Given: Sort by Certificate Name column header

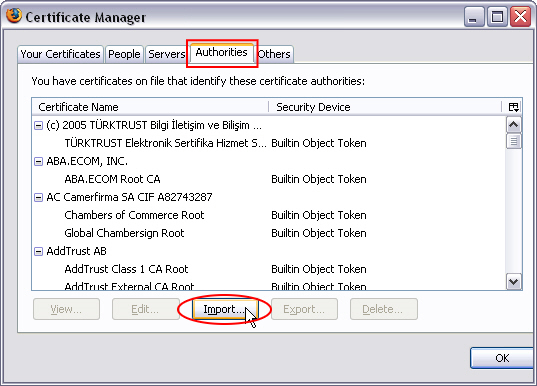Looking at the screenshot, I should (x=150, y=107).
